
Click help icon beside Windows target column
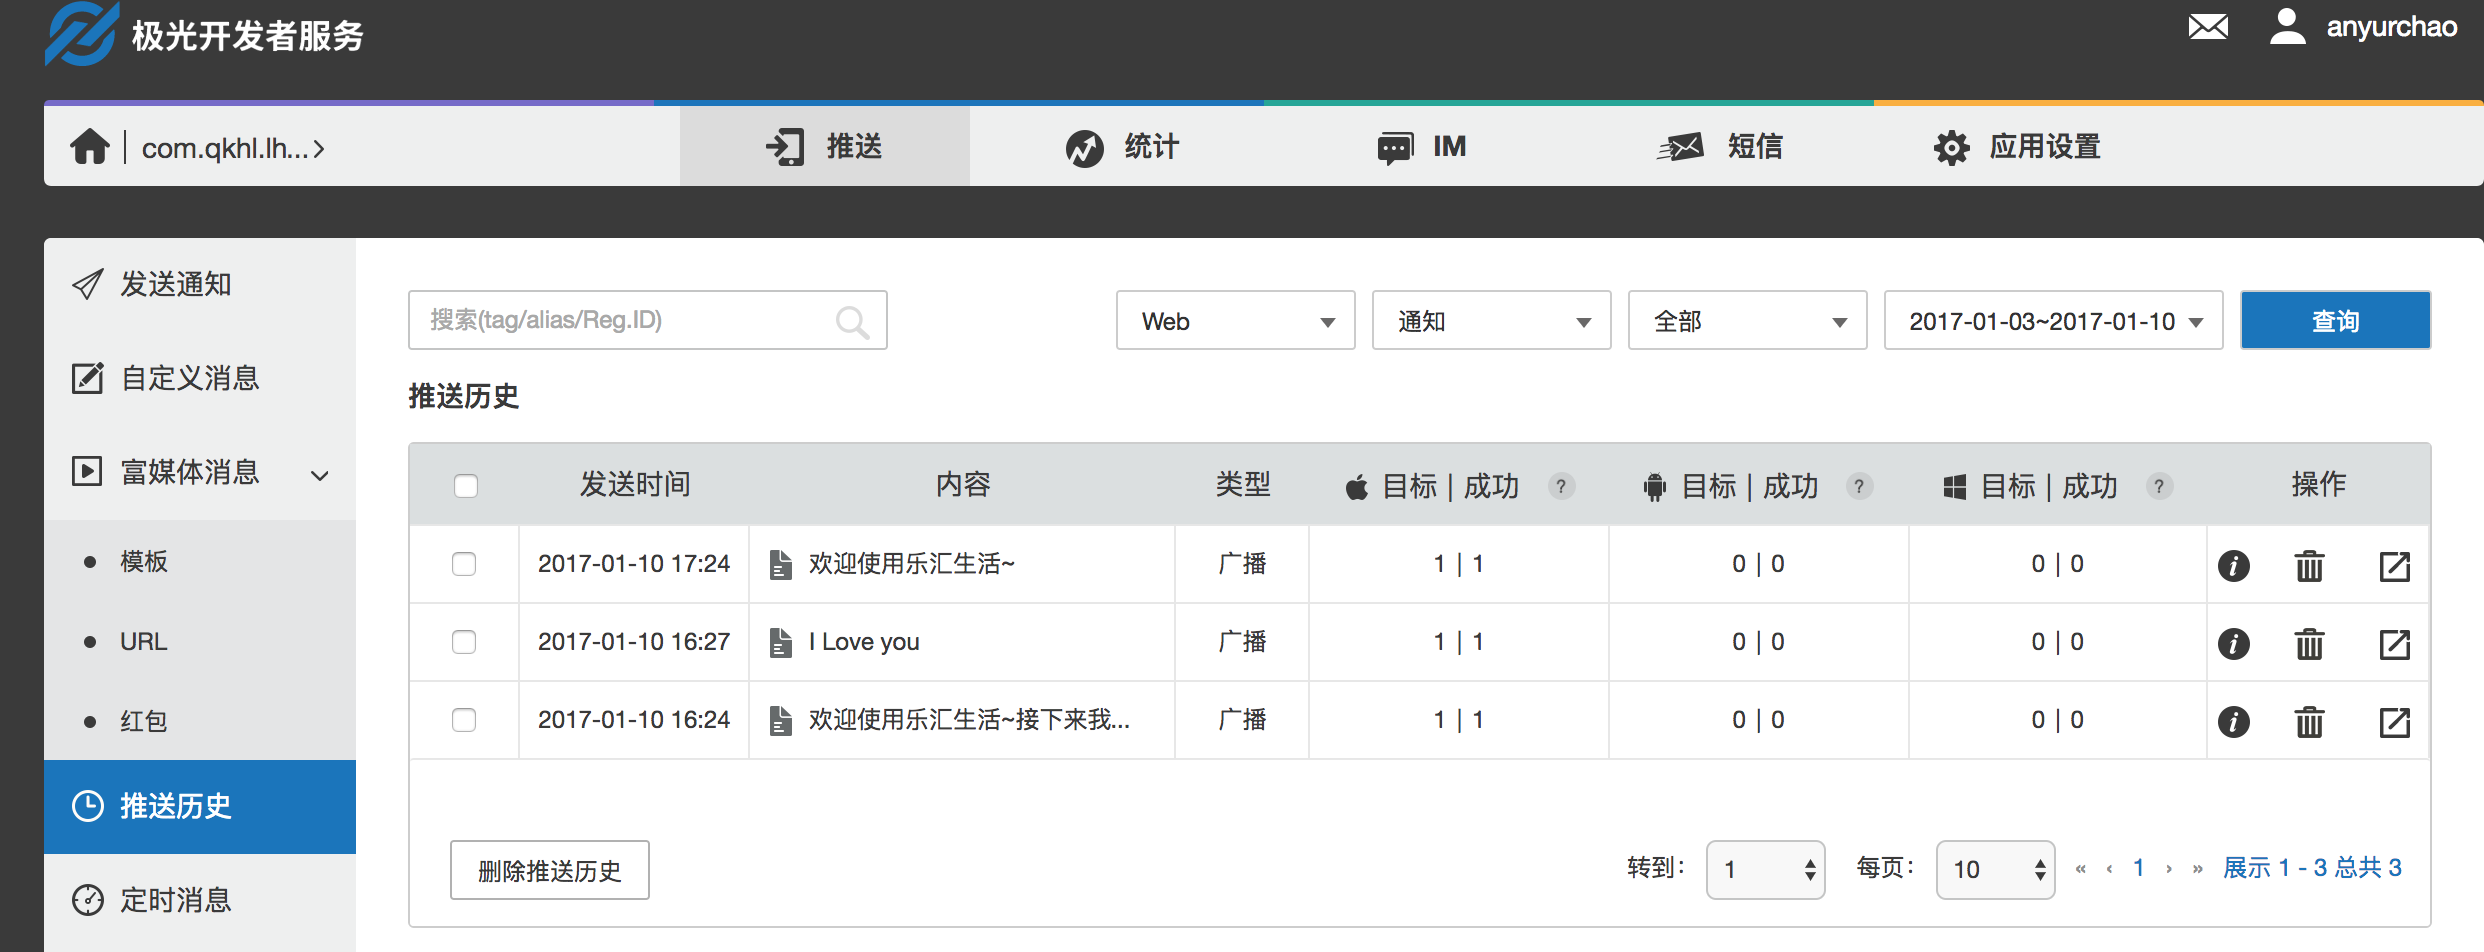[2159, 486]
